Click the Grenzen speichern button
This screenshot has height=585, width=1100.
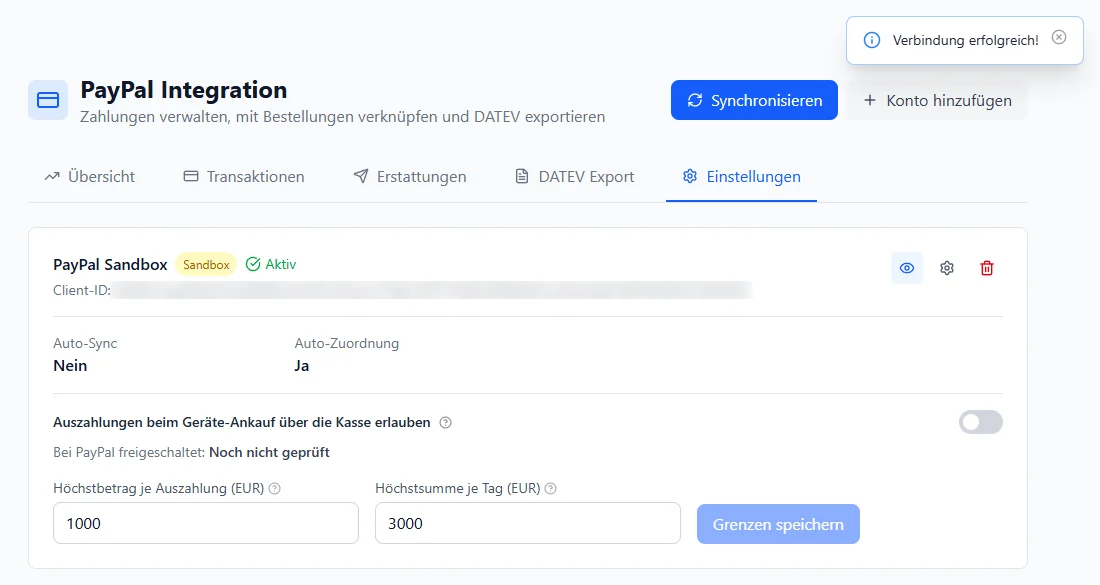pos(778,524)
